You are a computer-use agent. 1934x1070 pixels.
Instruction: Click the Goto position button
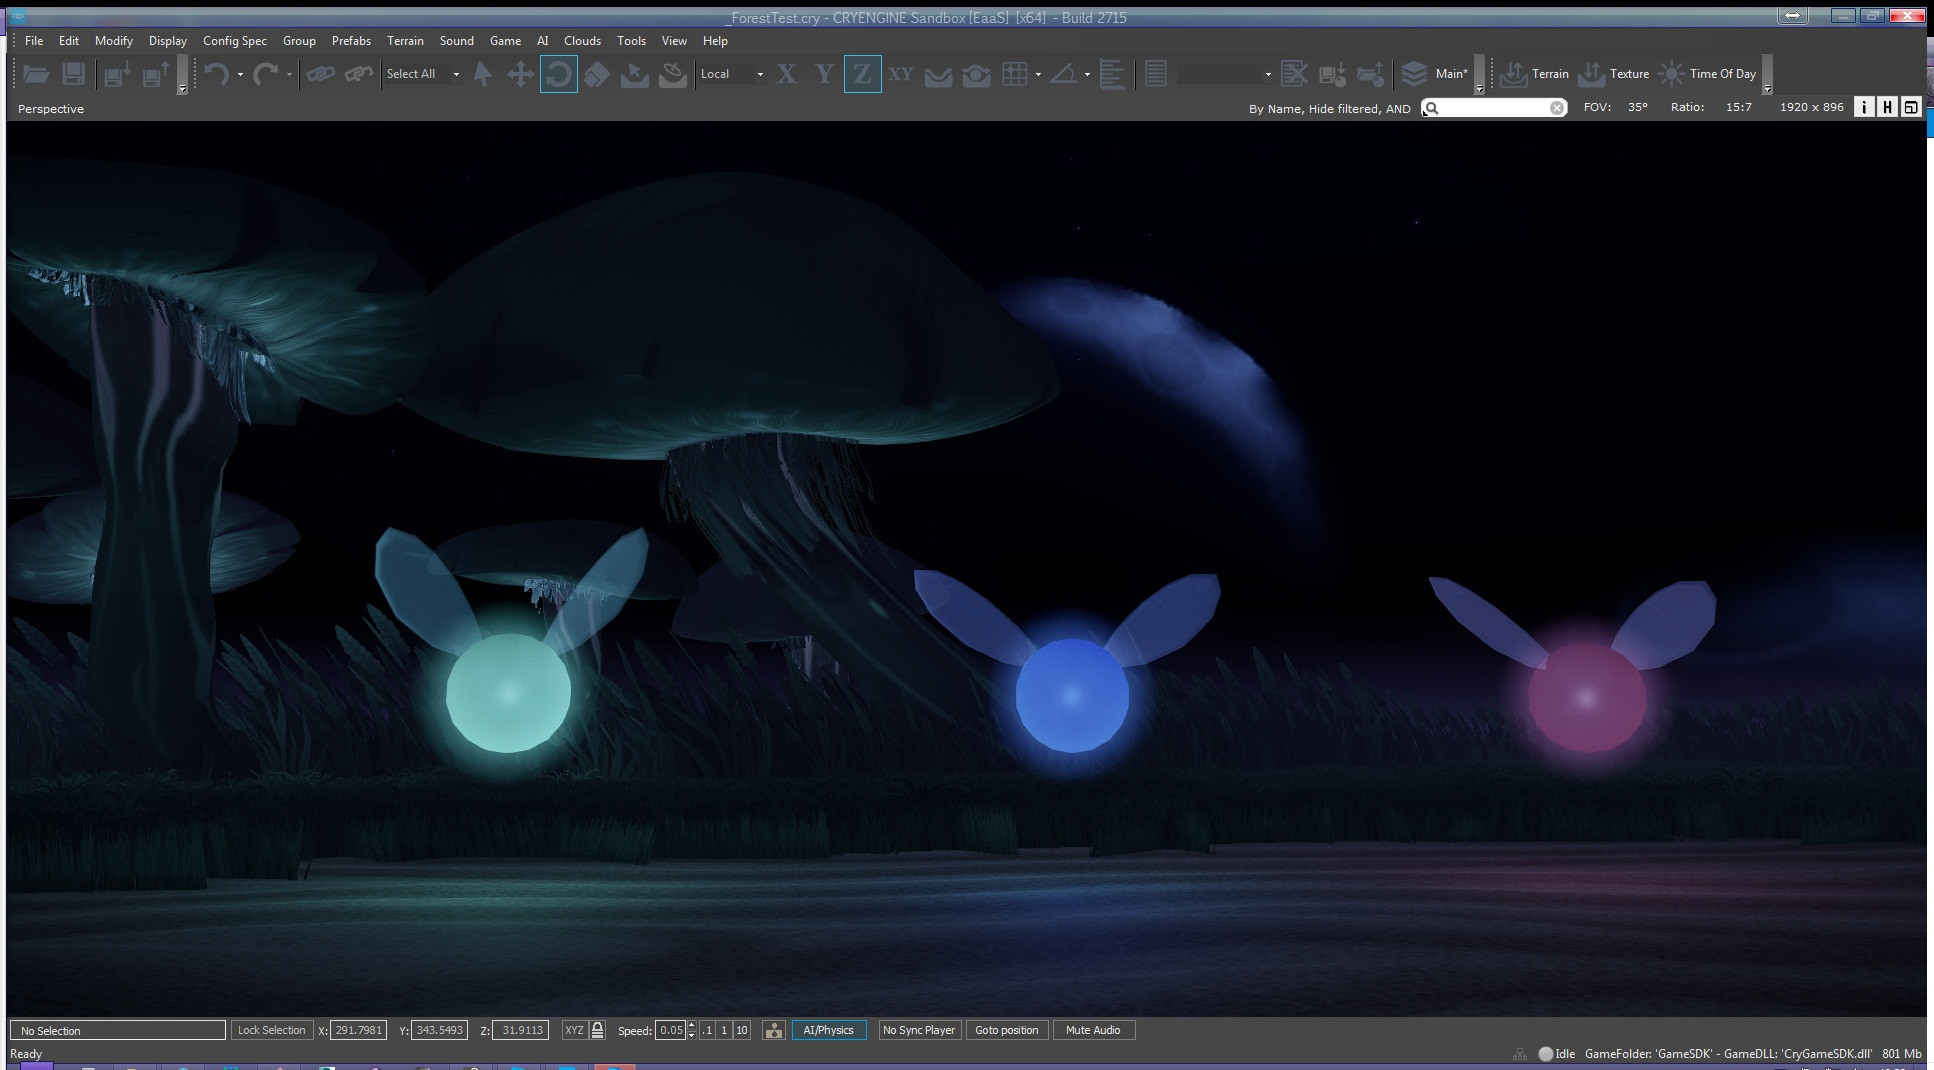pyautogui.click(x=1006, y=1030)
